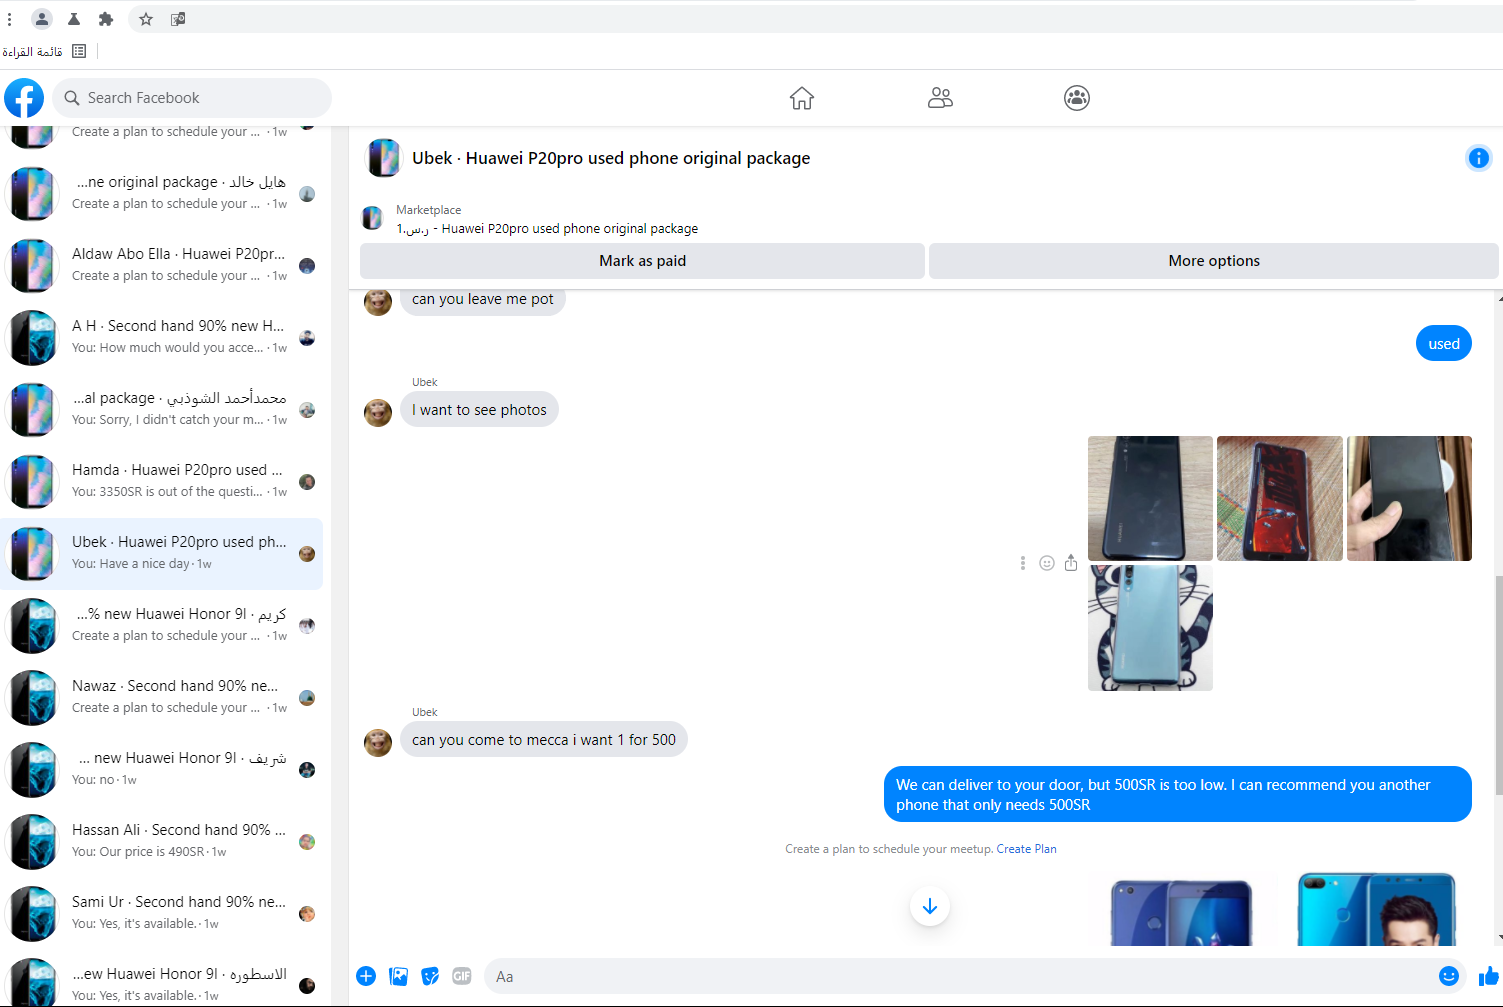Screen dimensions: 1503x1007
Task: Select the Ubek Huawei P20pro conversation
Action: point(162,553)
